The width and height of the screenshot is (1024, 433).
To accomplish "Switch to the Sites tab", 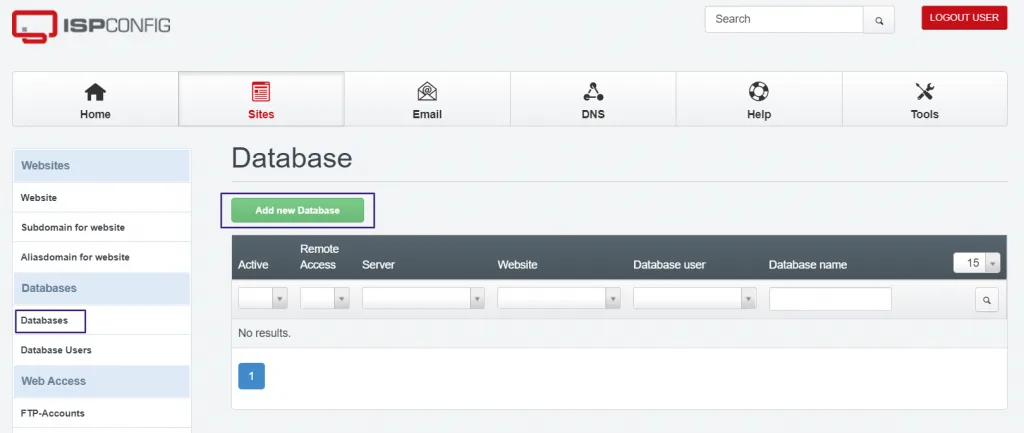I will [x=261, y=99].
